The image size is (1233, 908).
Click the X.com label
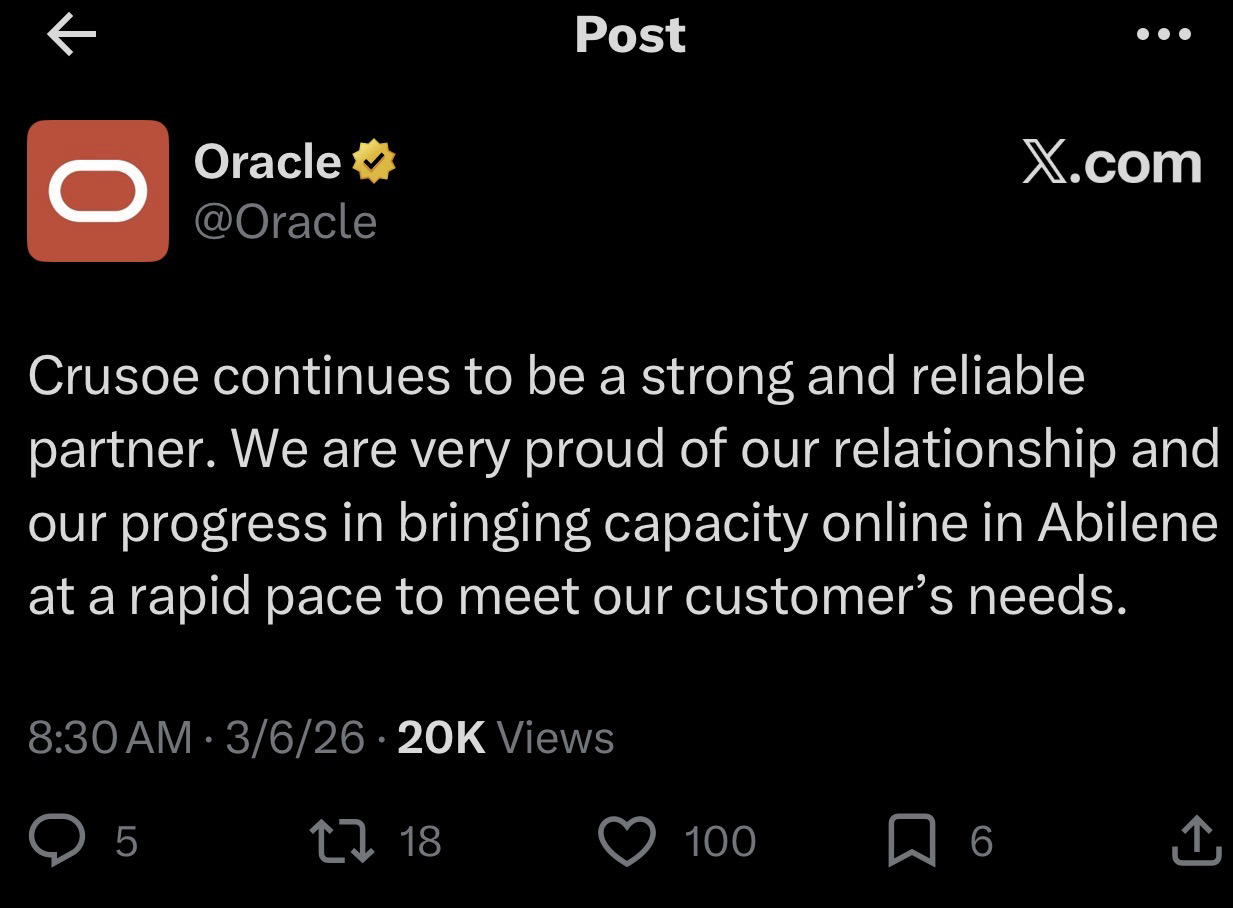pyautogui.click(x=1110, y=163)
